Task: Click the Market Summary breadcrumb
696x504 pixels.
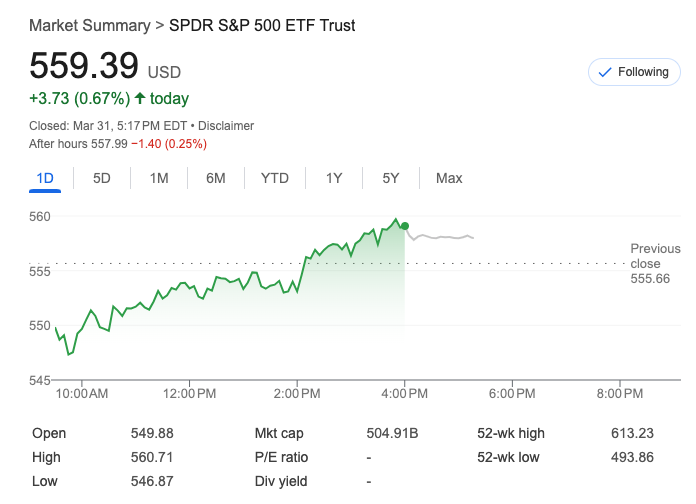Action: click(x=89, y=25)
